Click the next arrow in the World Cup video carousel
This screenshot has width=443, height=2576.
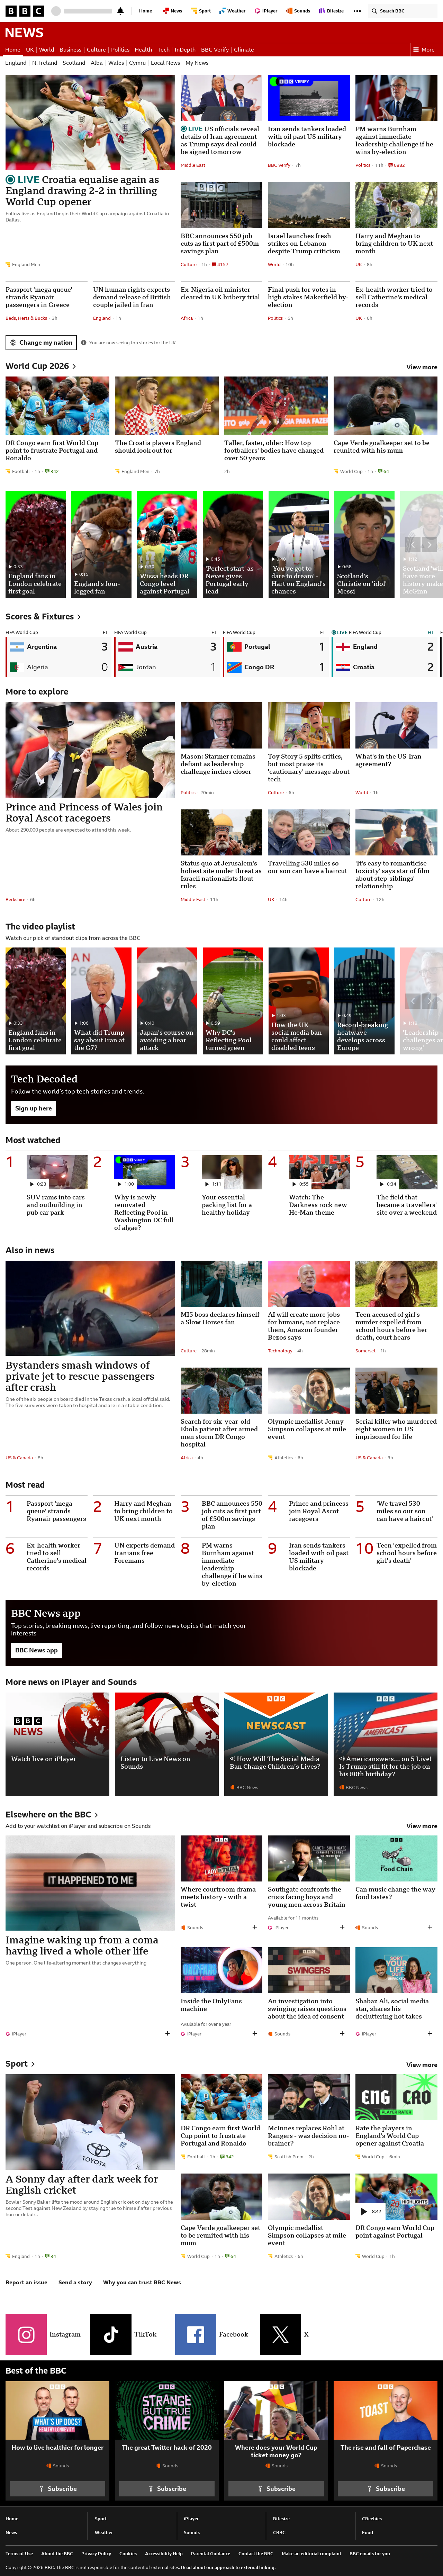(x=429, y=545)
